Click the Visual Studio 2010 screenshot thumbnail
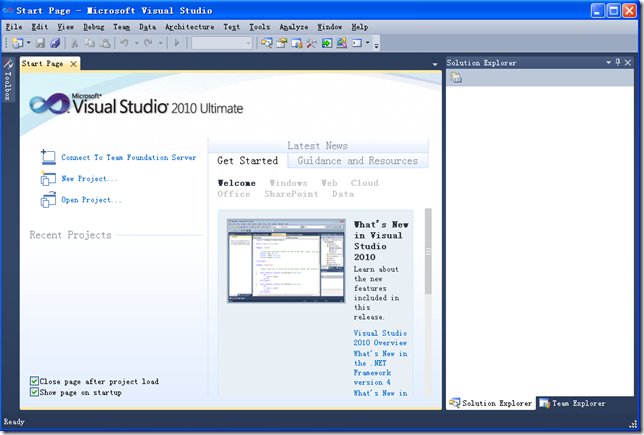 [286, 261]
